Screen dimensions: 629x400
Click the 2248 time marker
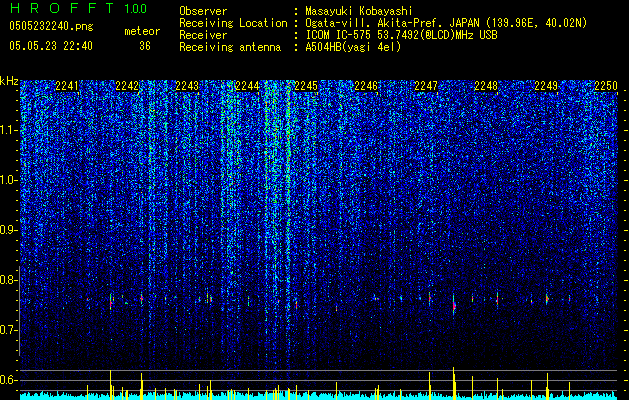click(486, 86)
